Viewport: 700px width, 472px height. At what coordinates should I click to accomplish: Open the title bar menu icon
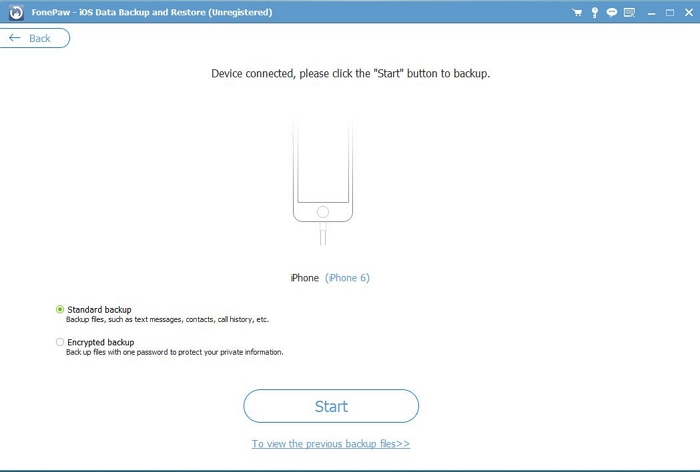629,13
